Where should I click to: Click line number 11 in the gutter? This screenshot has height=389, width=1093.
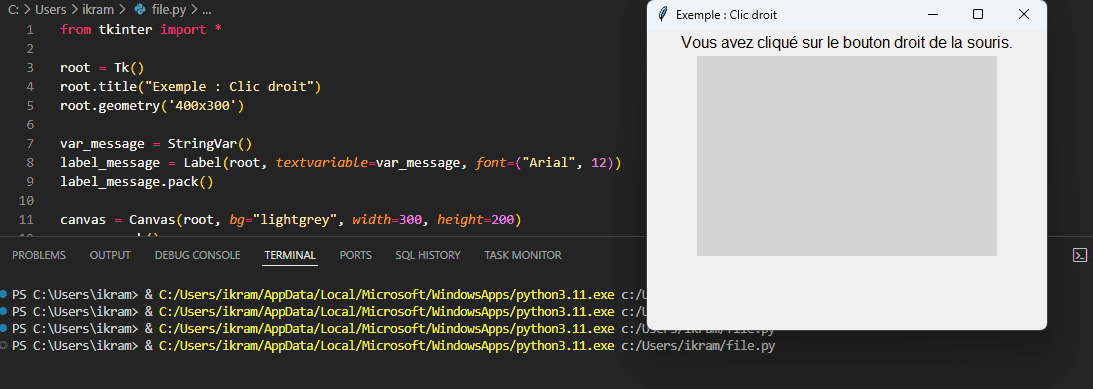tap(26, 220)
